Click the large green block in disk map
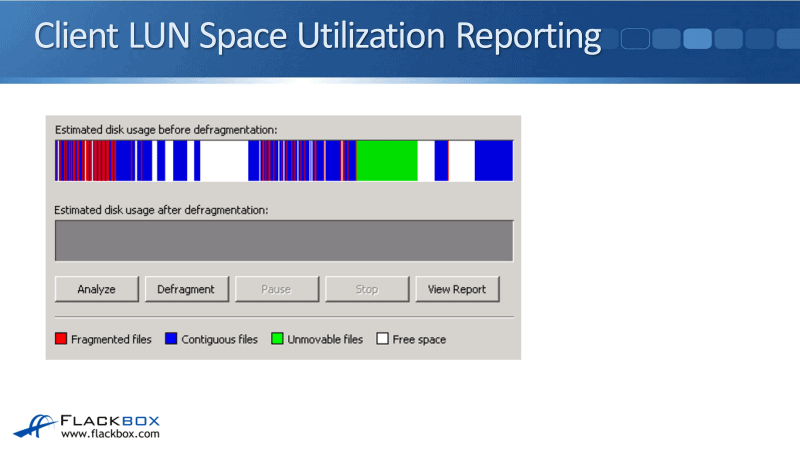This screenshot has height=450, width=800. pos(386,161)
